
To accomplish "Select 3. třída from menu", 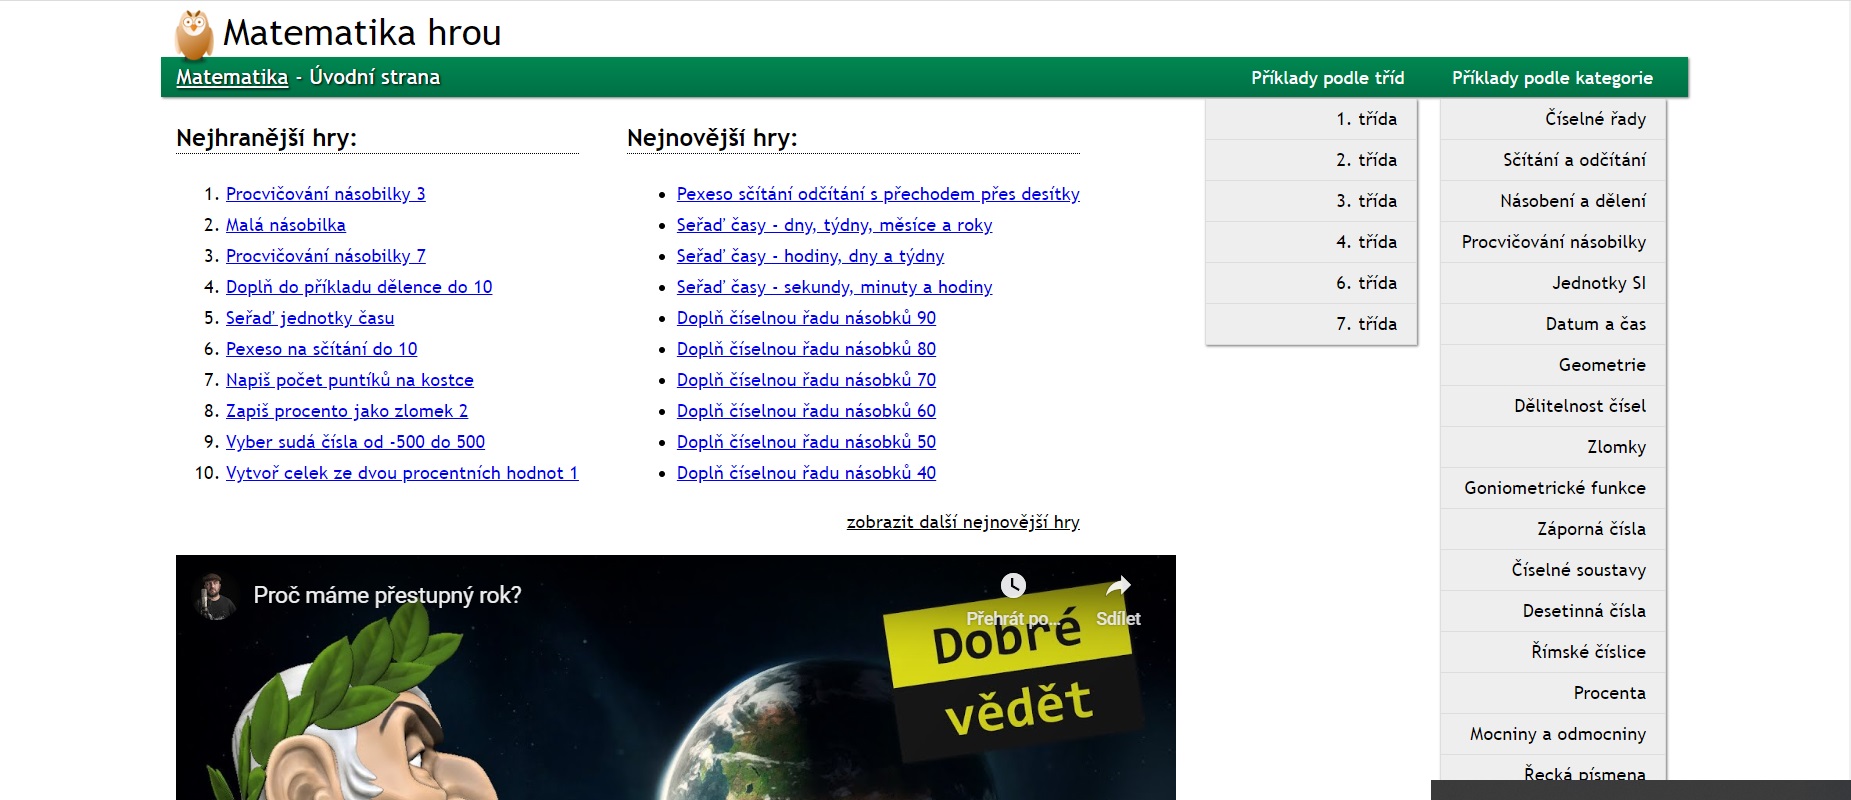I will (1311, 201).
